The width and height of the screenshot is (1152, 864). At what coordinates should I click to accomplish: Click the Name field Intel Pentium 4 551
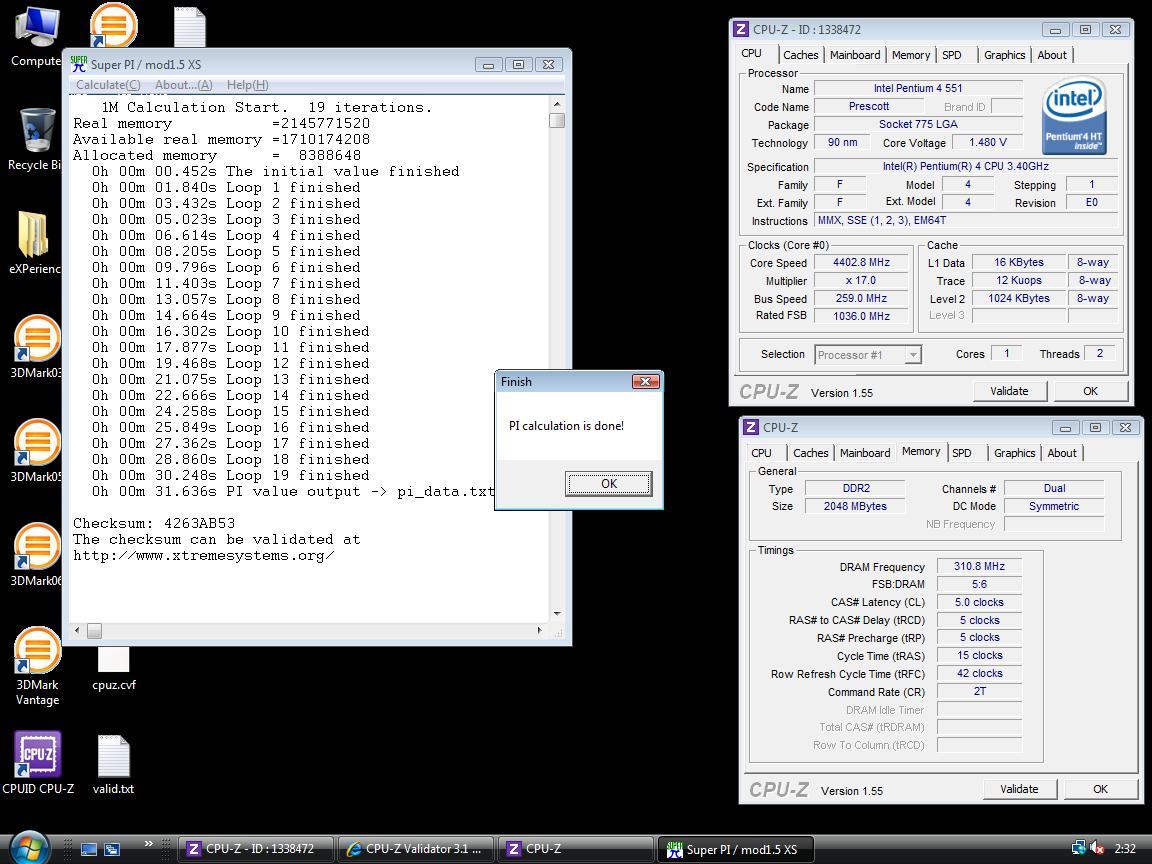918,88
